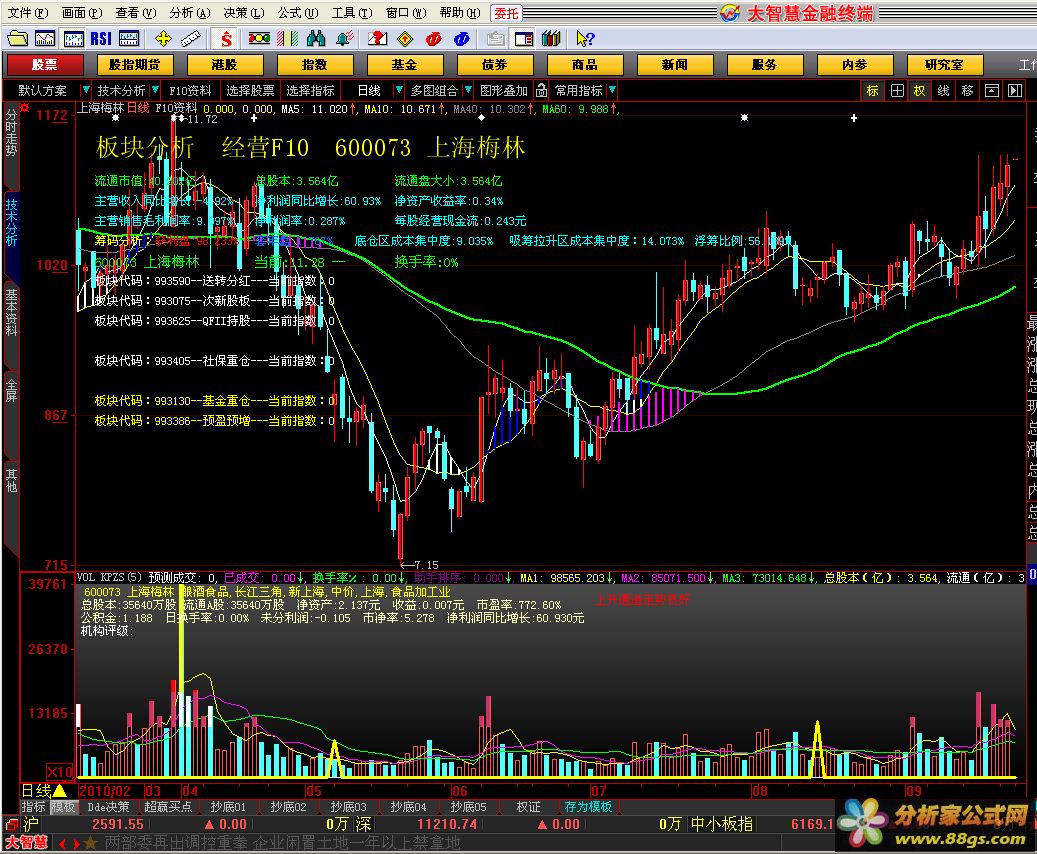1037x854 pixels.
Task: Select the K-line chart toolbar icon
Action: [73, 39]
